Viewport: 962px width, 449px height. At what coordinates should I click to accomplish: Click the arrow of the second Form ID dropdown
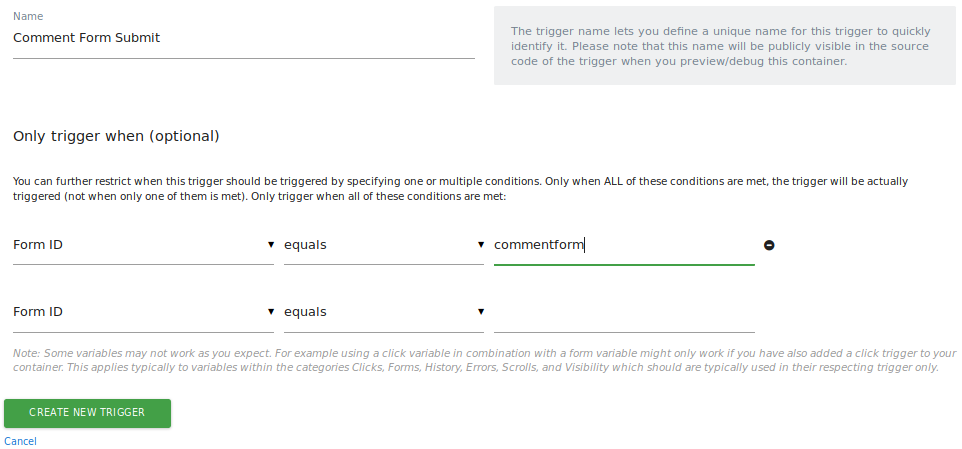271,312
